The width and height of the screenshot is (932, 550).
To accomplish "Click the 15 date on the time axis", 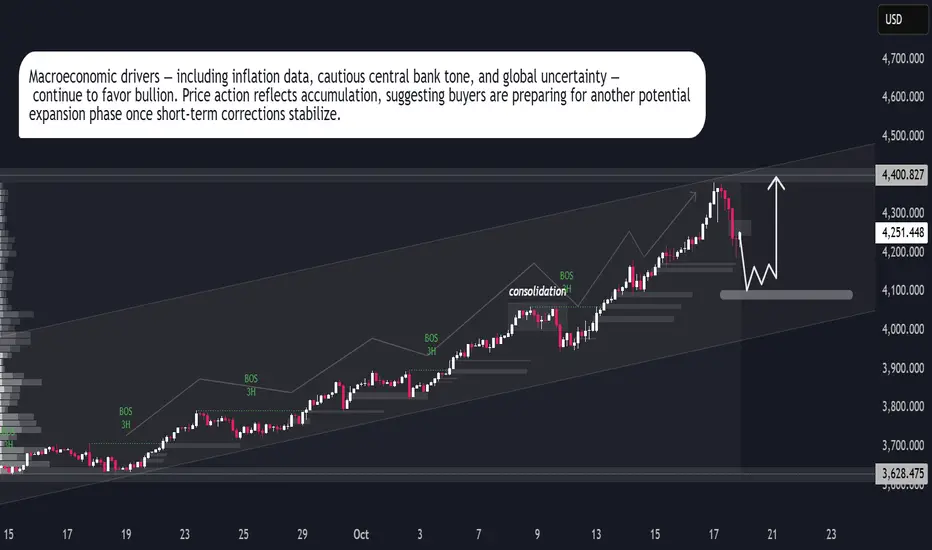I will (9, 534).
